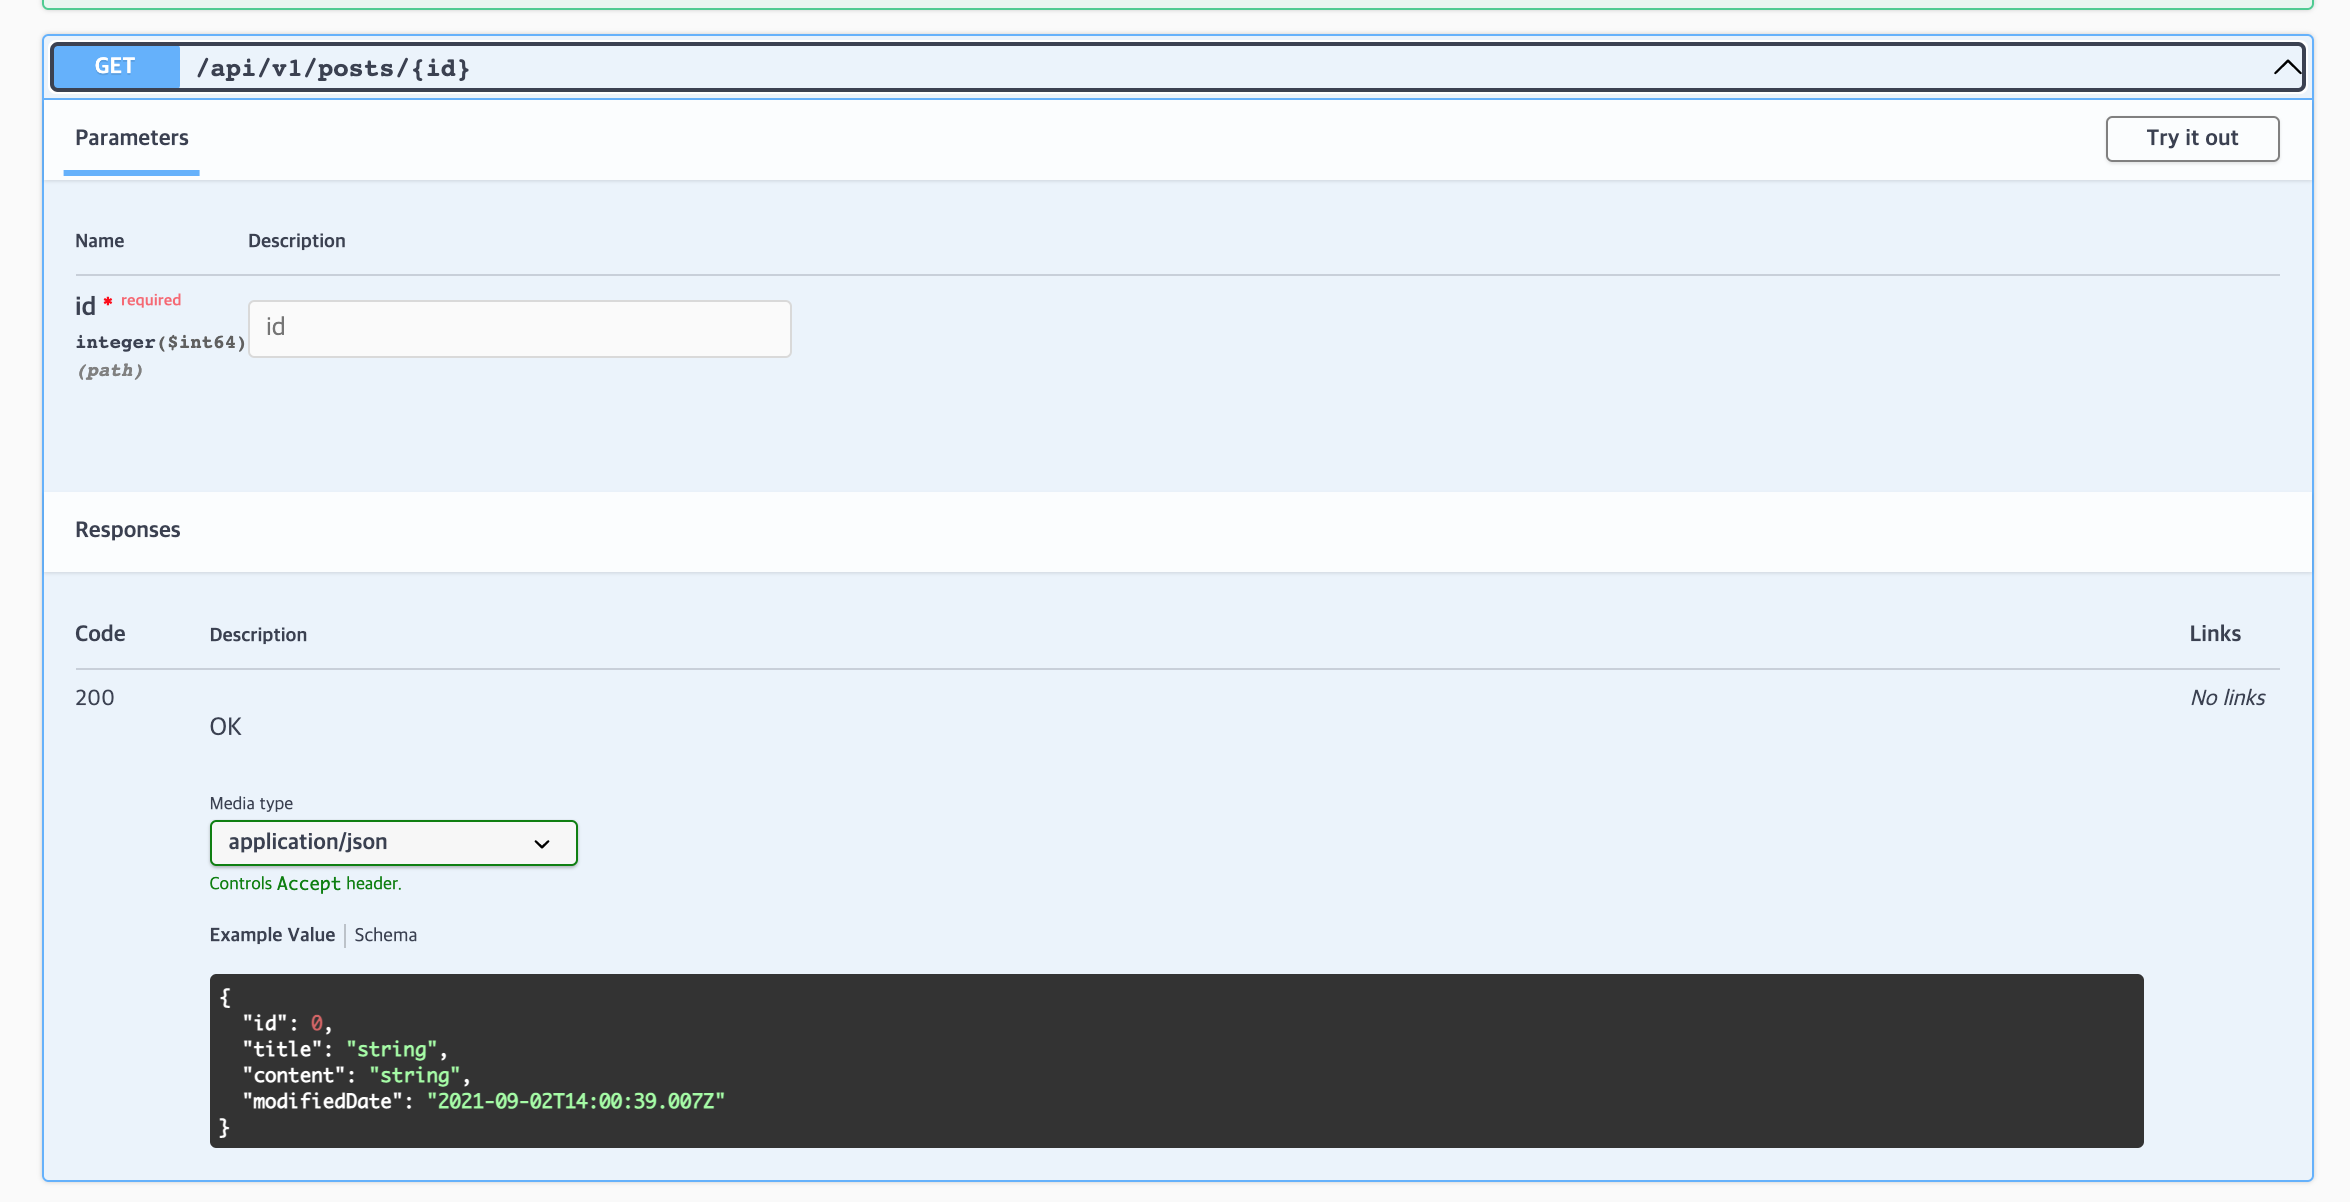The width and height of the screenshot is (2350, 1202).
Task: Click the id path parameter input field
Action: coord(520,327)
